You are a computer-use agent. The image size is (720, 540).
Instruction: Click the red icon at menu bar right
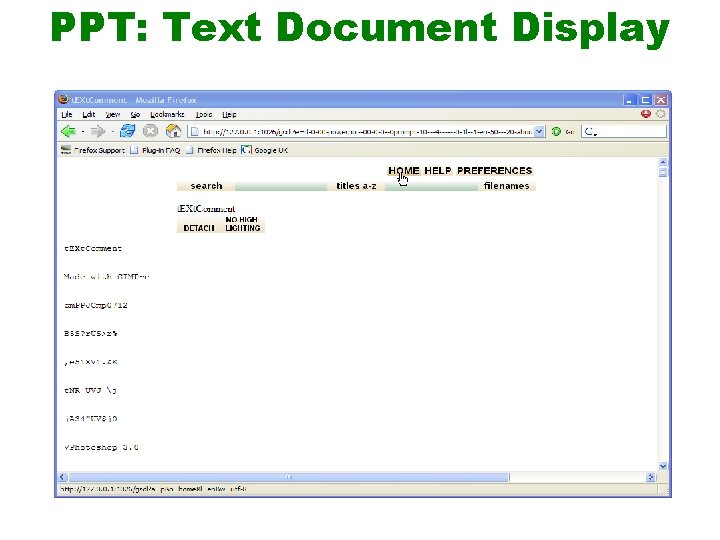(646, 114)
